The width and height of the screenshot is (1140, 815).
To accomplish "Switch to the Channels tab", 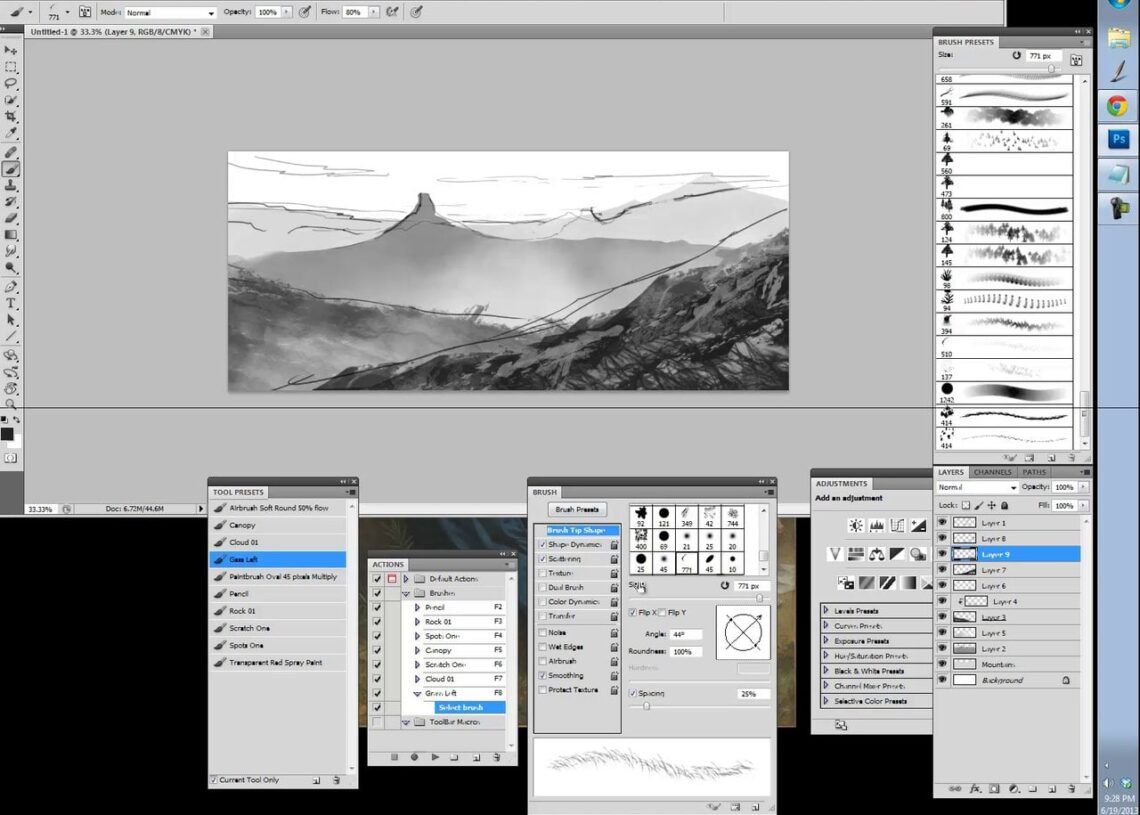I will pyautogui.click(x=992, y=472).
